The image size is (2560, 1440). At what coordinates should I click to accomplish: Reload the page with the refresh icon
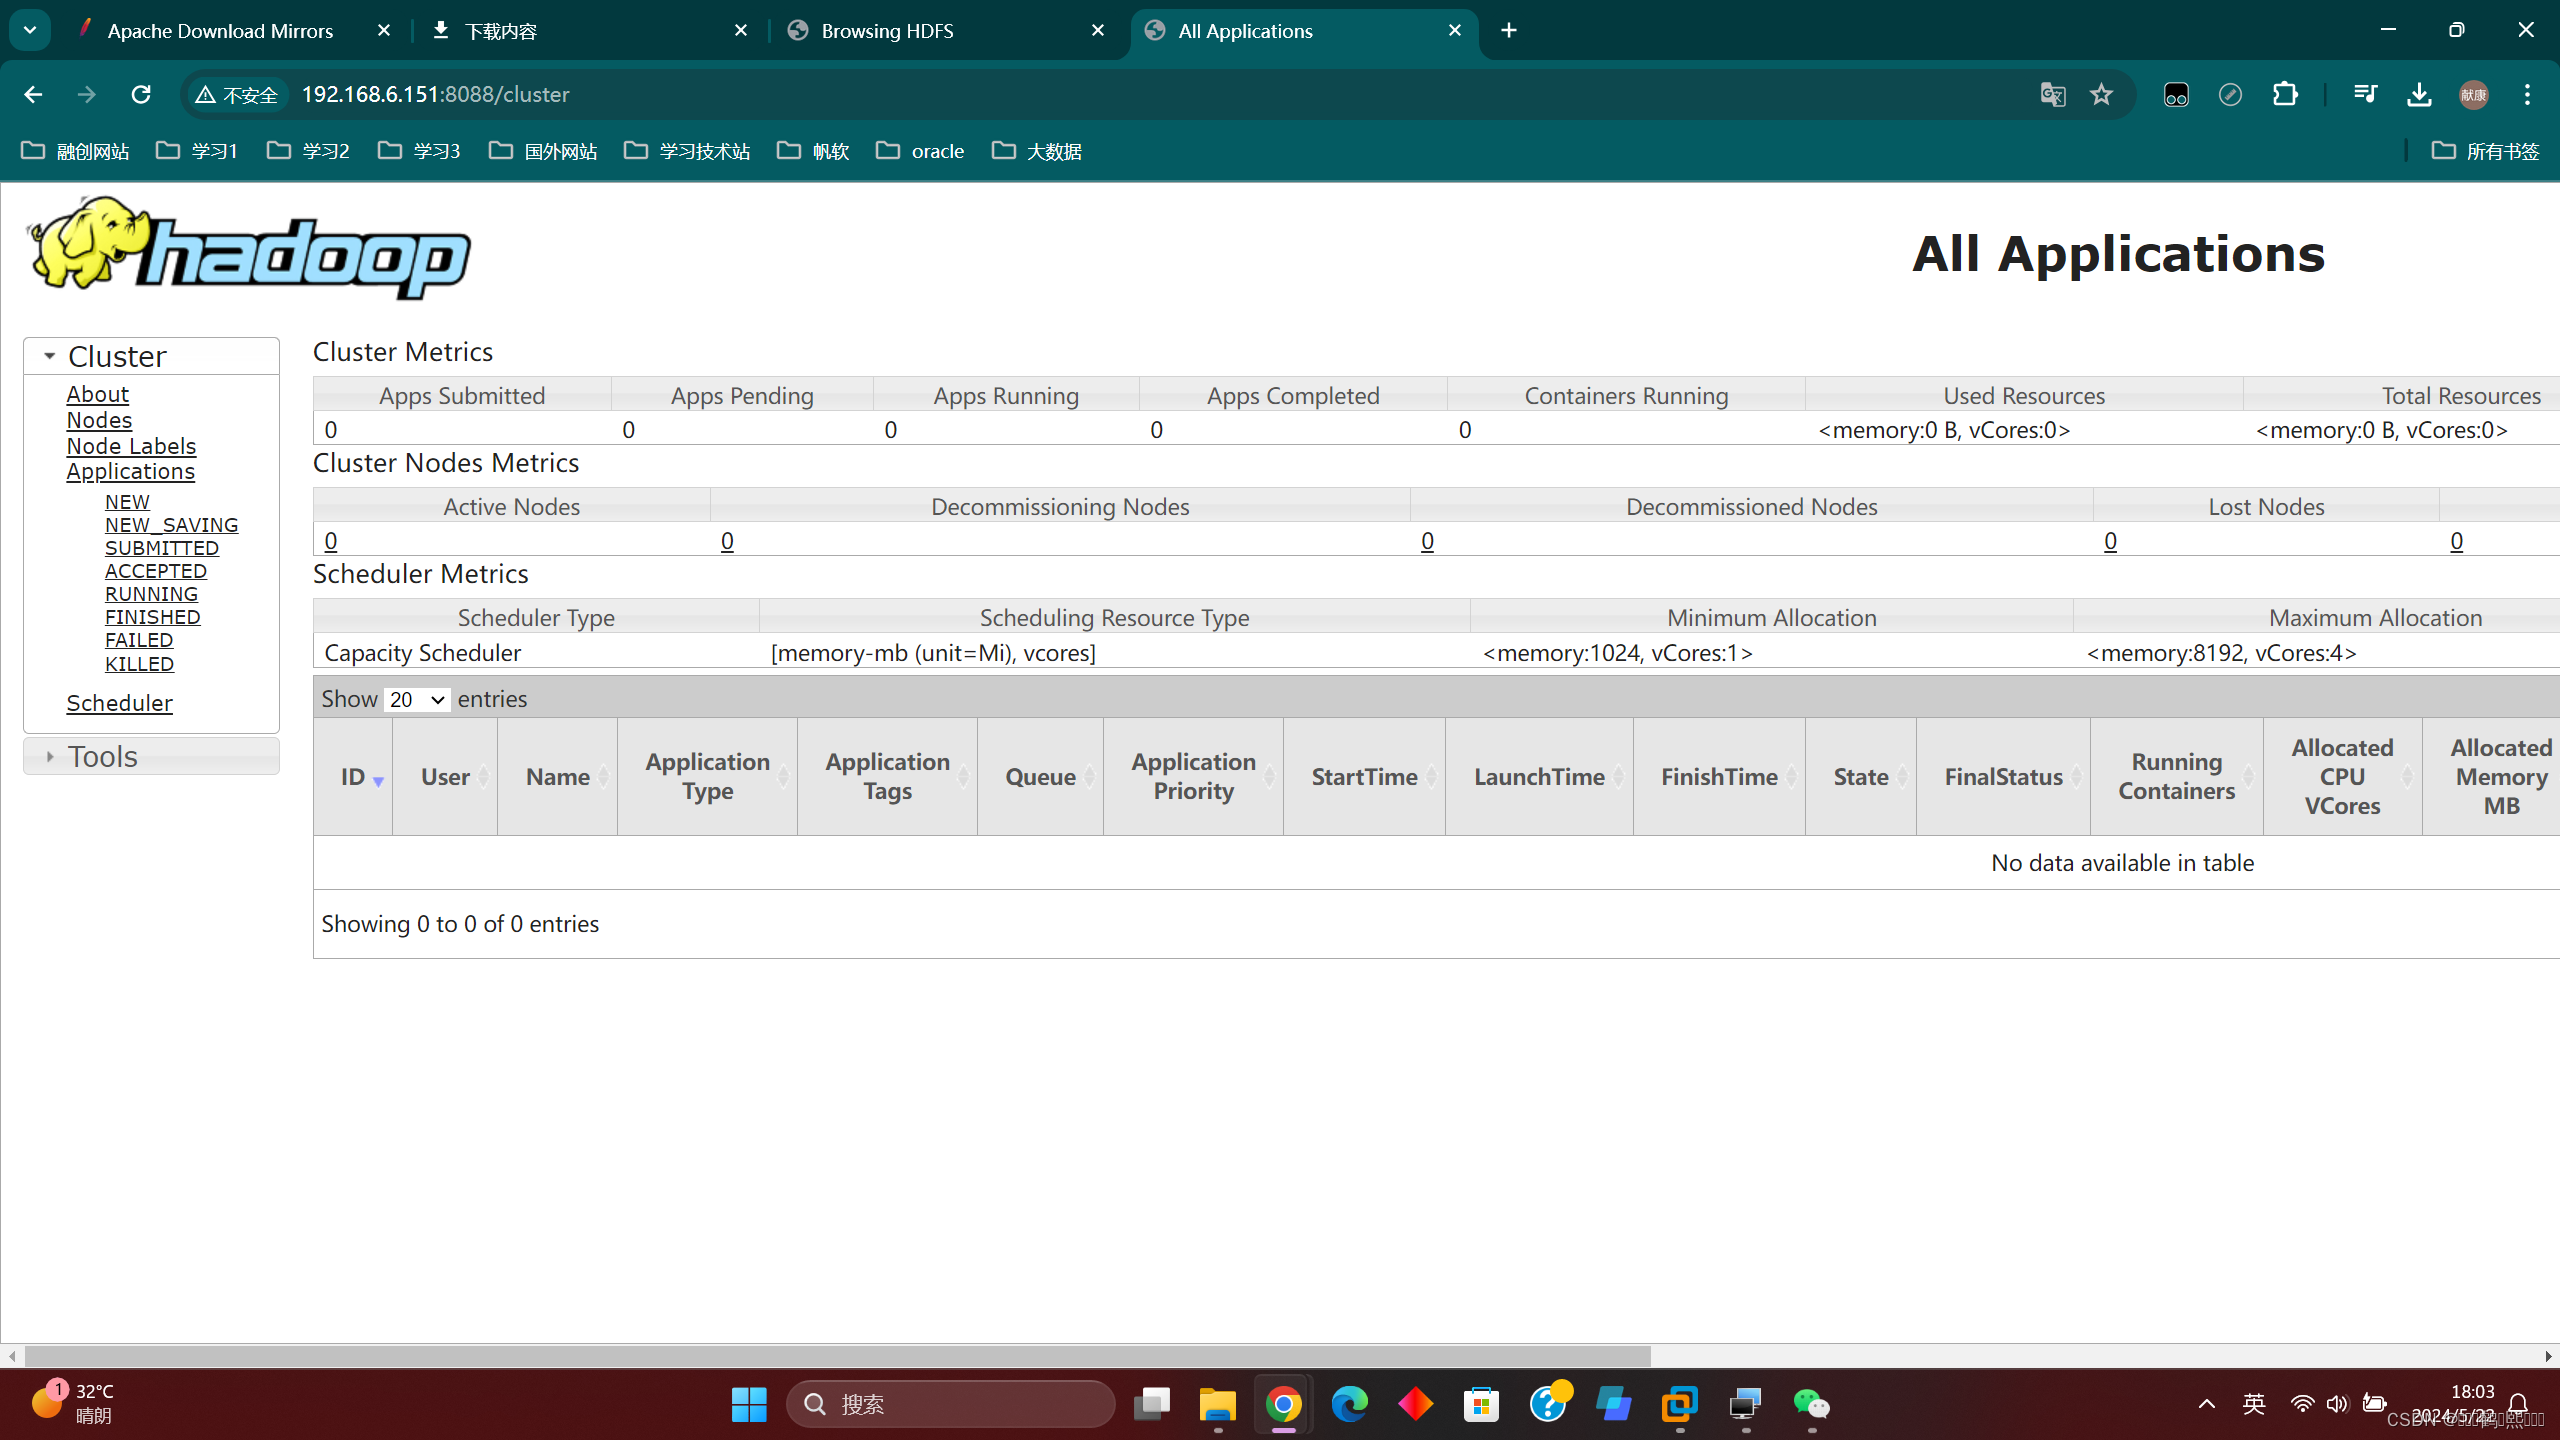[141, 94]
